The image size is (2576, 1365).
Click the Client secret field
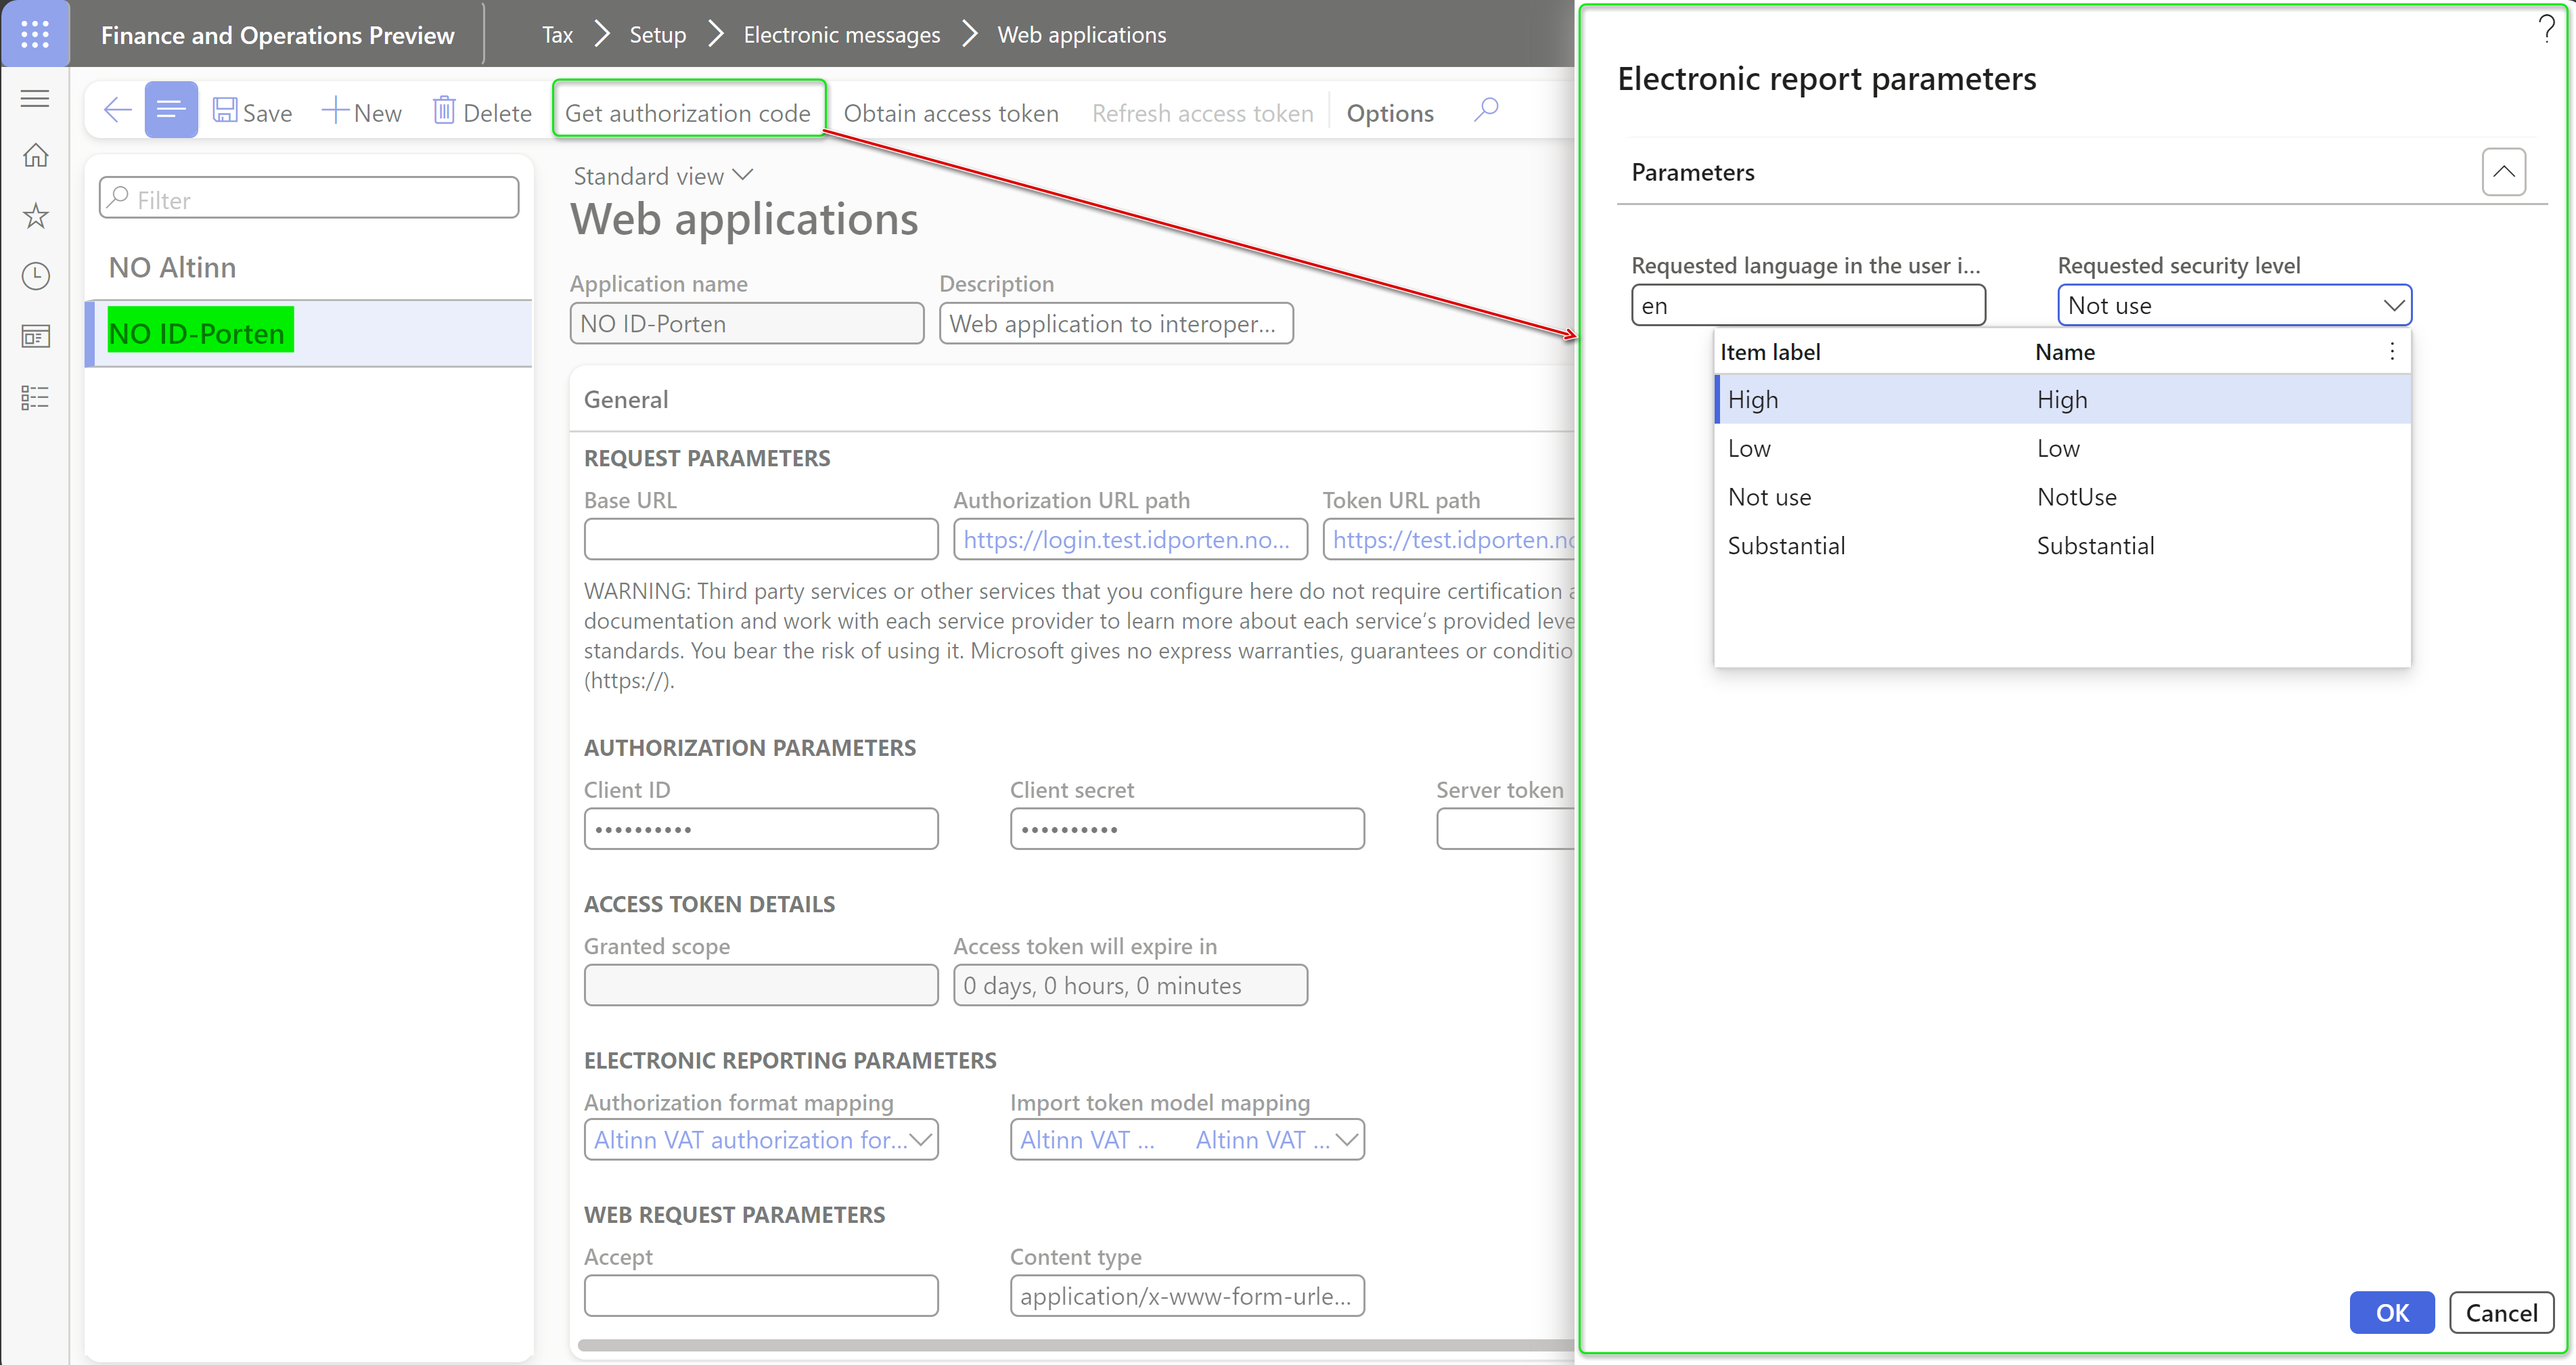click(x=1187, y=829)
